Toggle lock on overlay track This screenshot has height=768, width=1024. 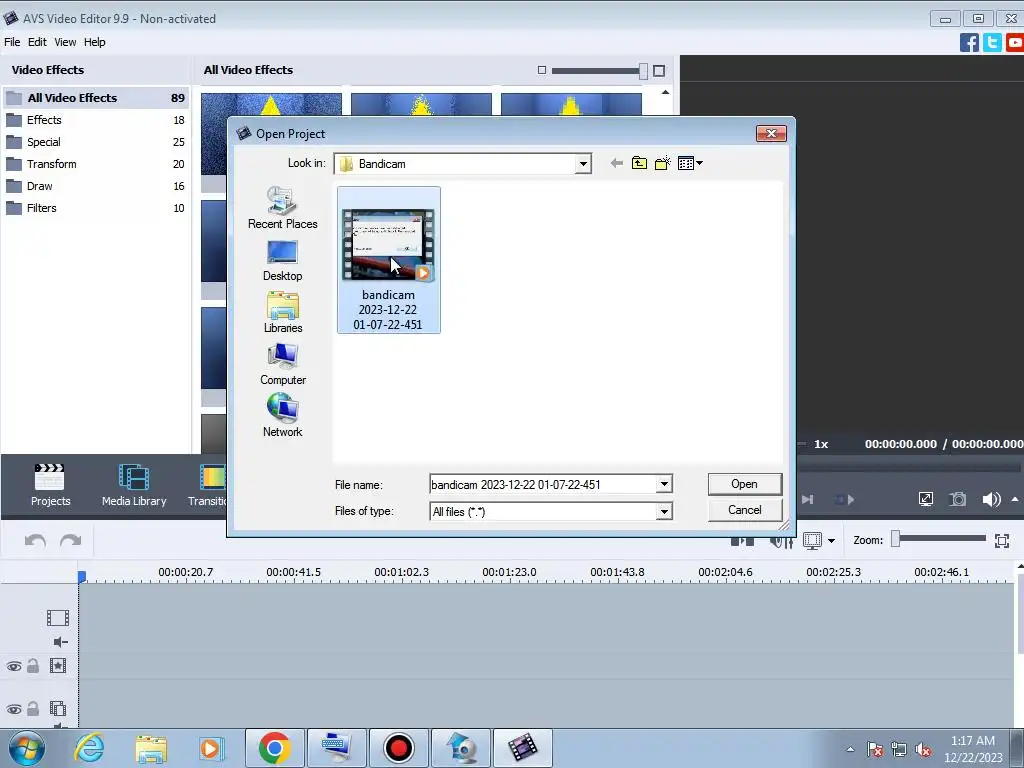coord(33,708)
